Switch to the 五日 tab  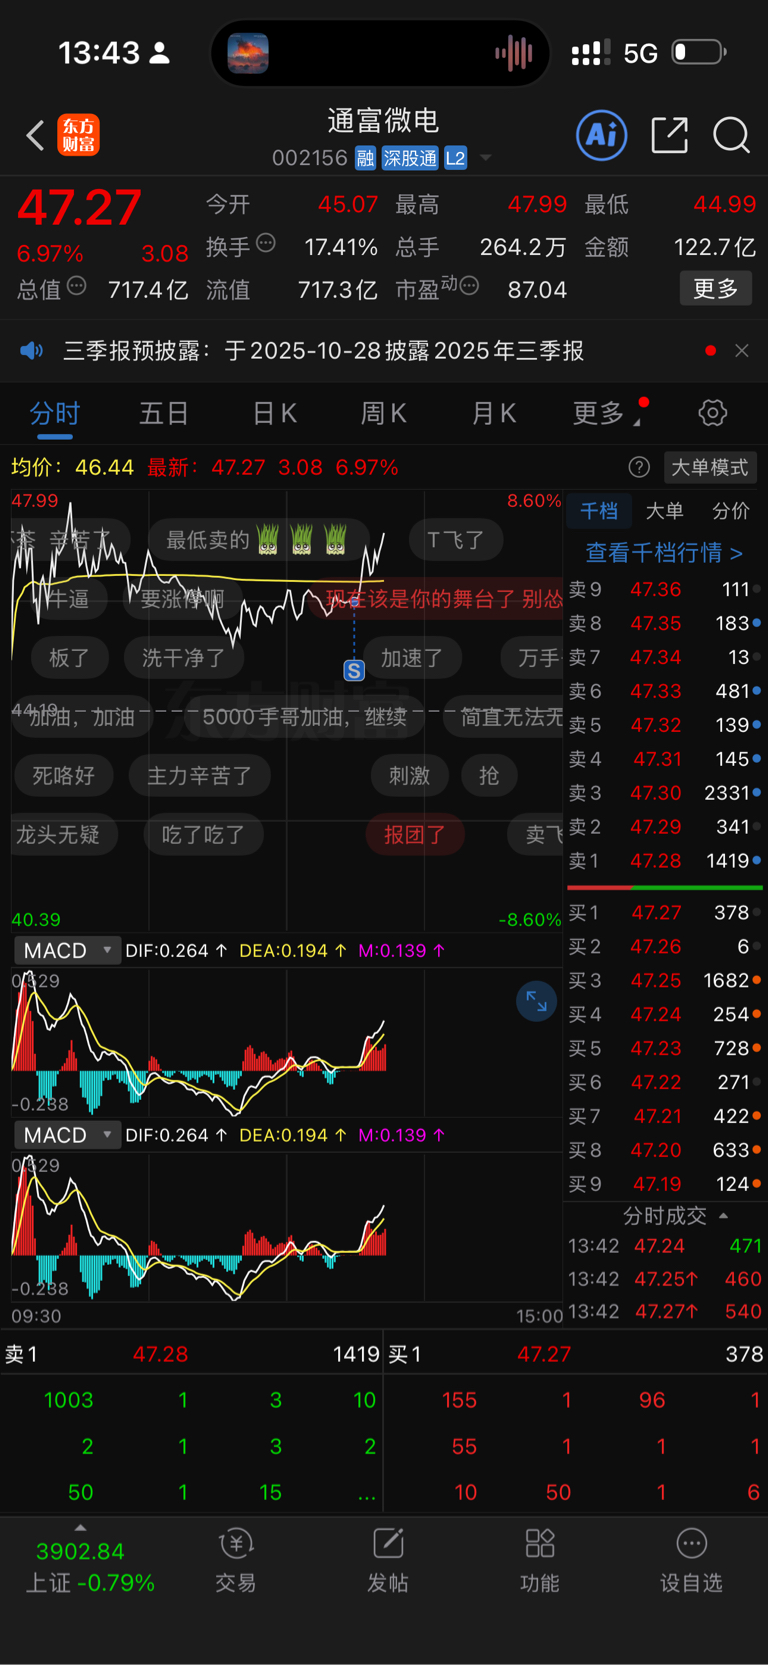164,413
